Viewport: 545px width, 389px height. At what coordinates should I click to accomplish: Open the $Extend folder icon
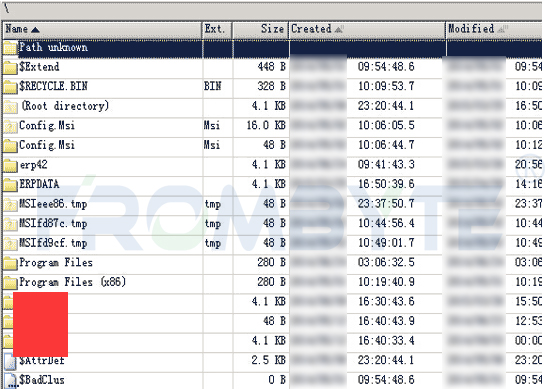(10, 67)
